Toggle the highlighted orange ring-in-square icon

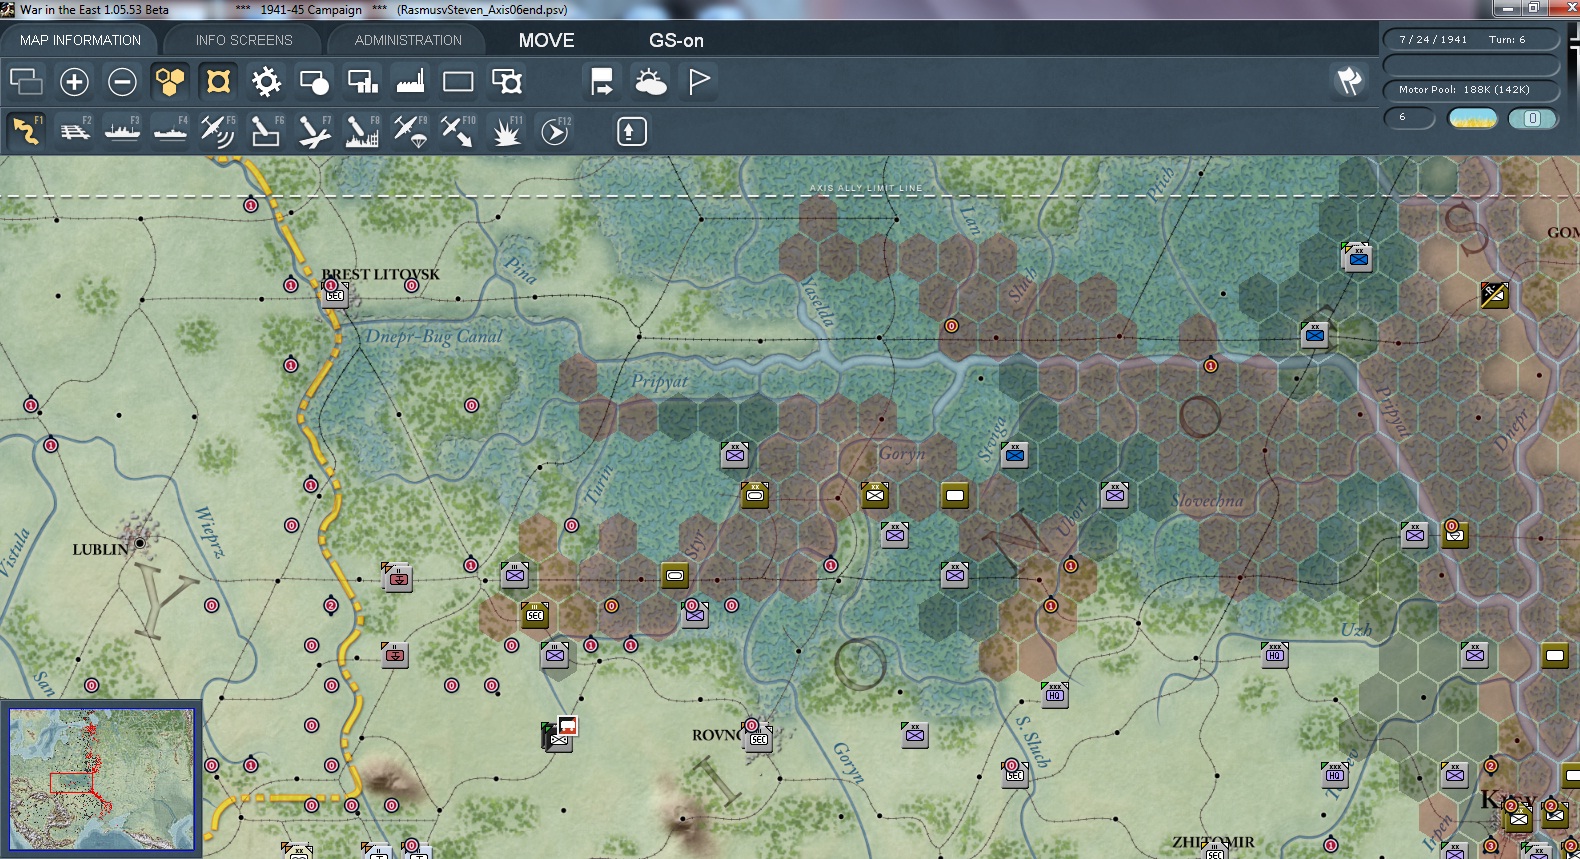(x=218, y=81)
